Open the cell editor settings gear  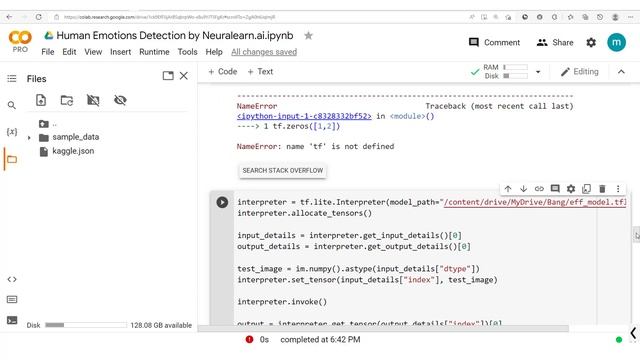point(571,189)
